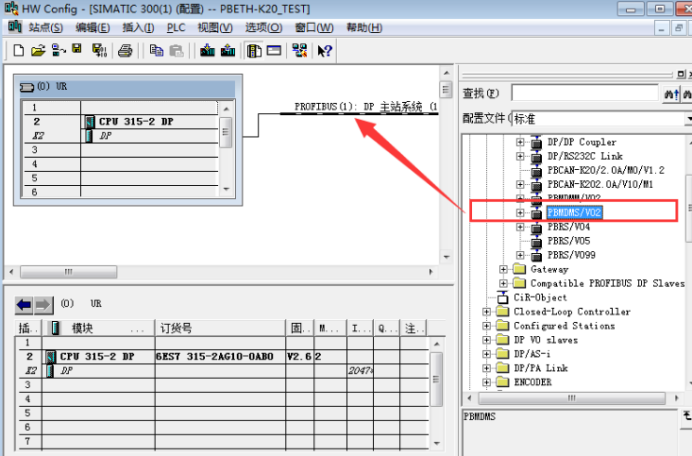Click the catalog tree horizontal scrollbar thumb
The height and width of the screenshot is (456, 692).
[x=572, y=398]
